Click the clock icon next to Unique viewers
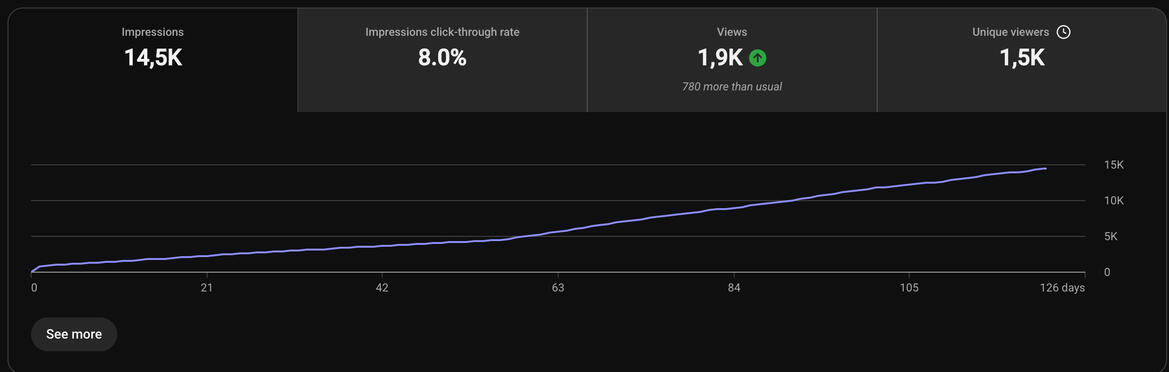The width and height of the screenshot is (1169, 372). coord(1064,32)
